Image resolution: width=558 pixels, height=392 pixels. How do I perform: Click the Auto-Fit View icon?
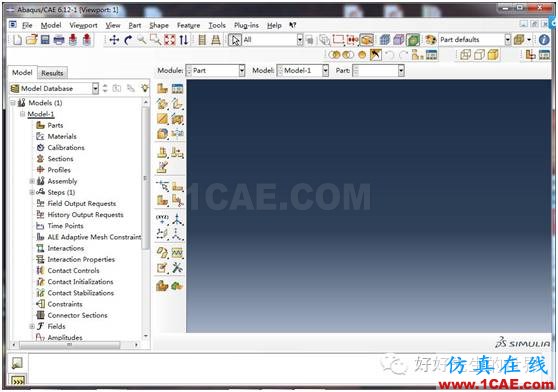coord(170,40)
